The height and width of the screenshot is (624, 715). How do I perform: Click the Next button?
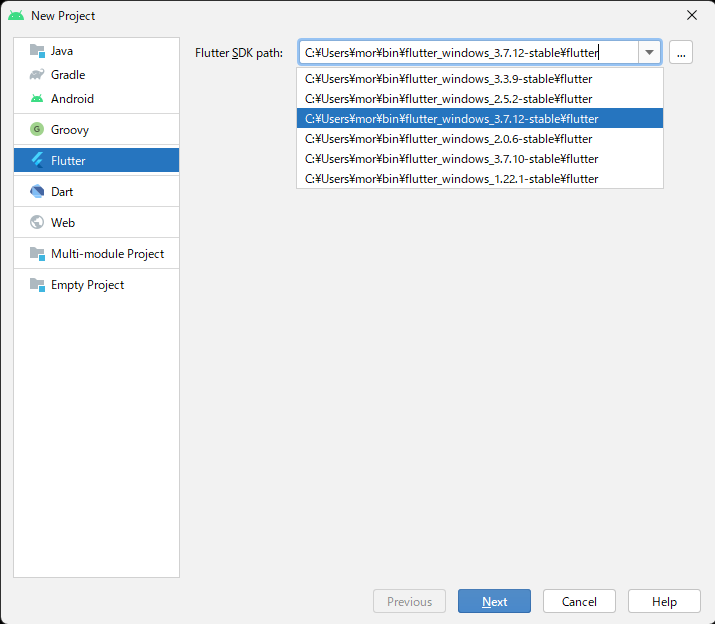494,601
